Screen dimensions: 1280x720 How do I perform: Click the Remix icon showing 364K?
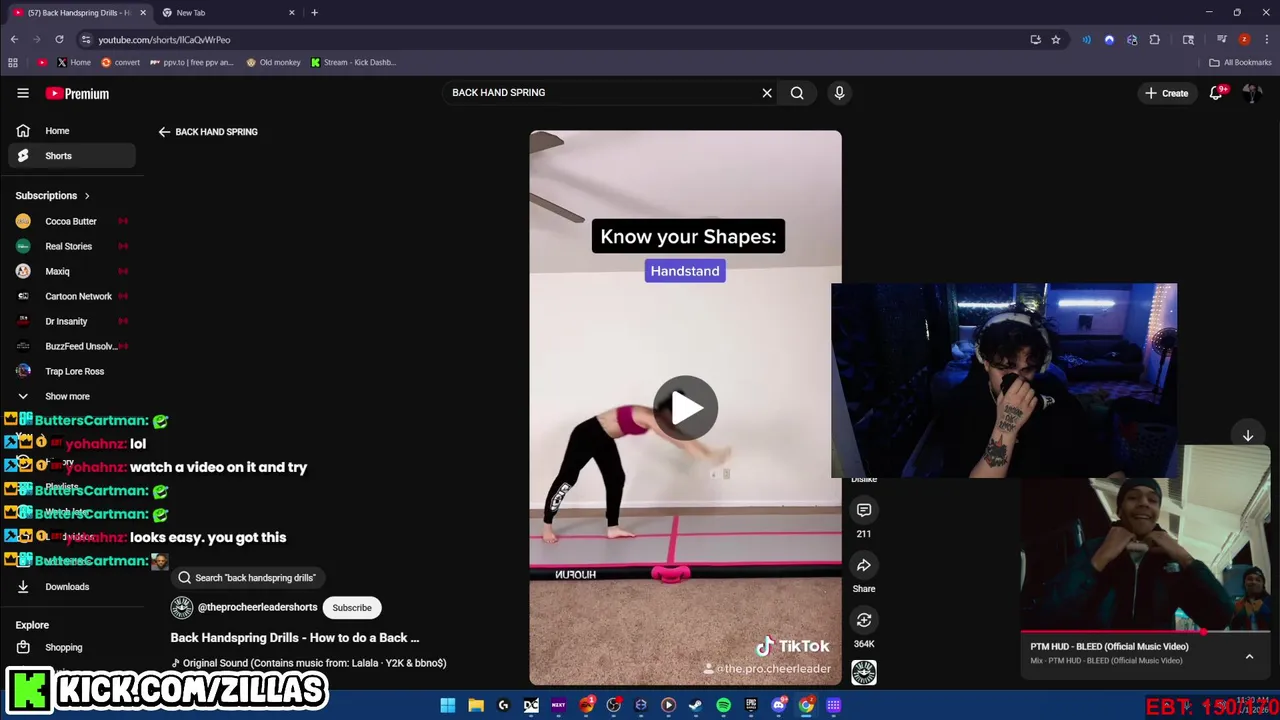coord(864,620)
